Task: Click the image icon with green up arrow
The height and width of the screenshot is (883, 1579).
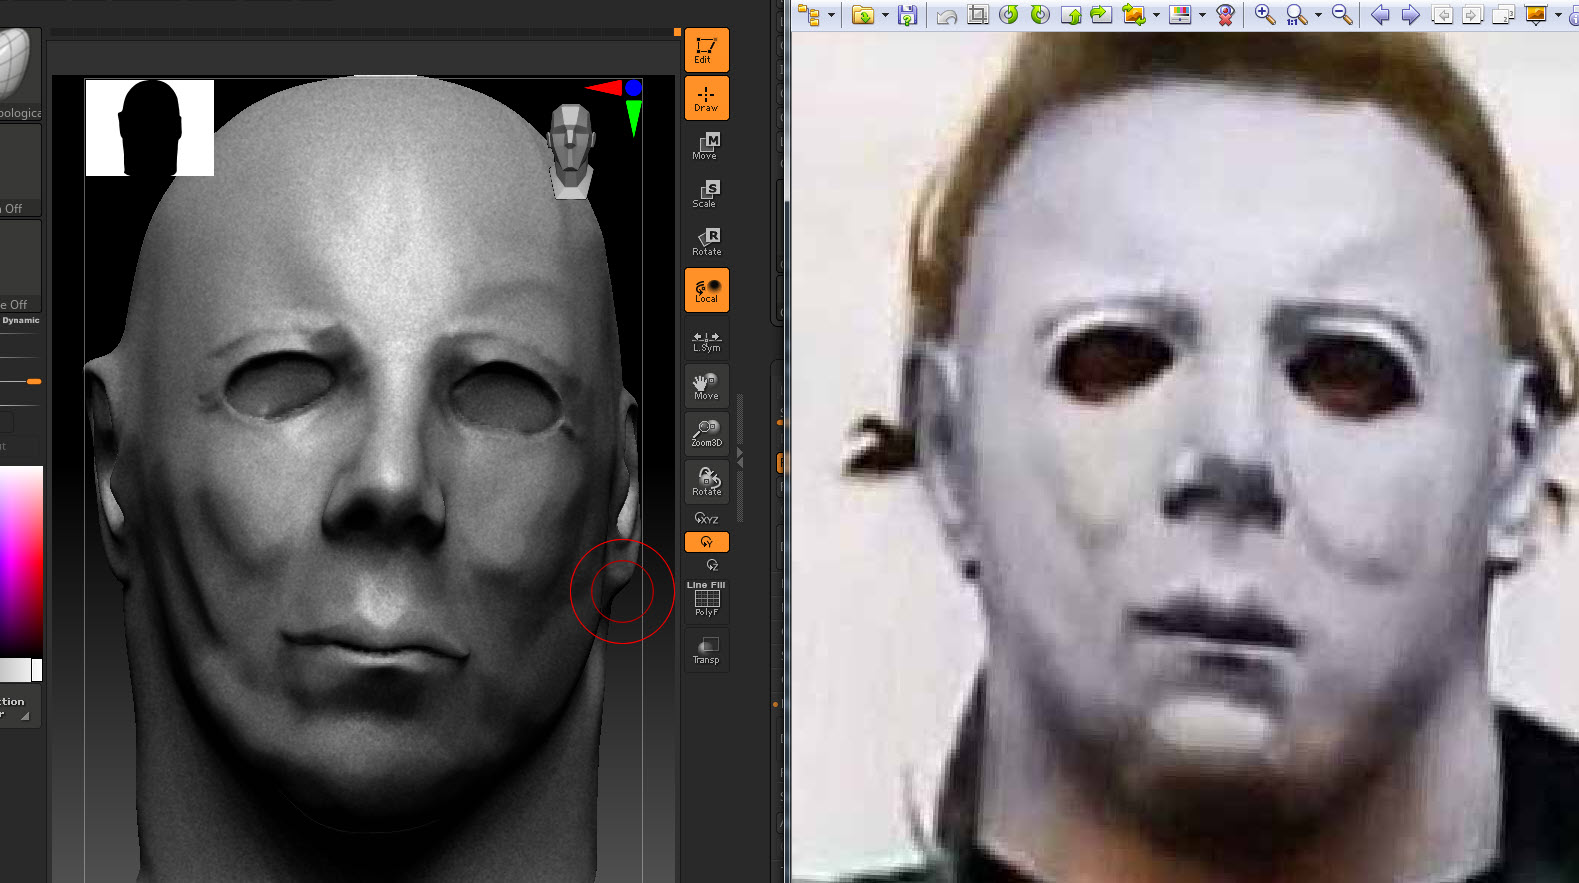Action: 1071,15
